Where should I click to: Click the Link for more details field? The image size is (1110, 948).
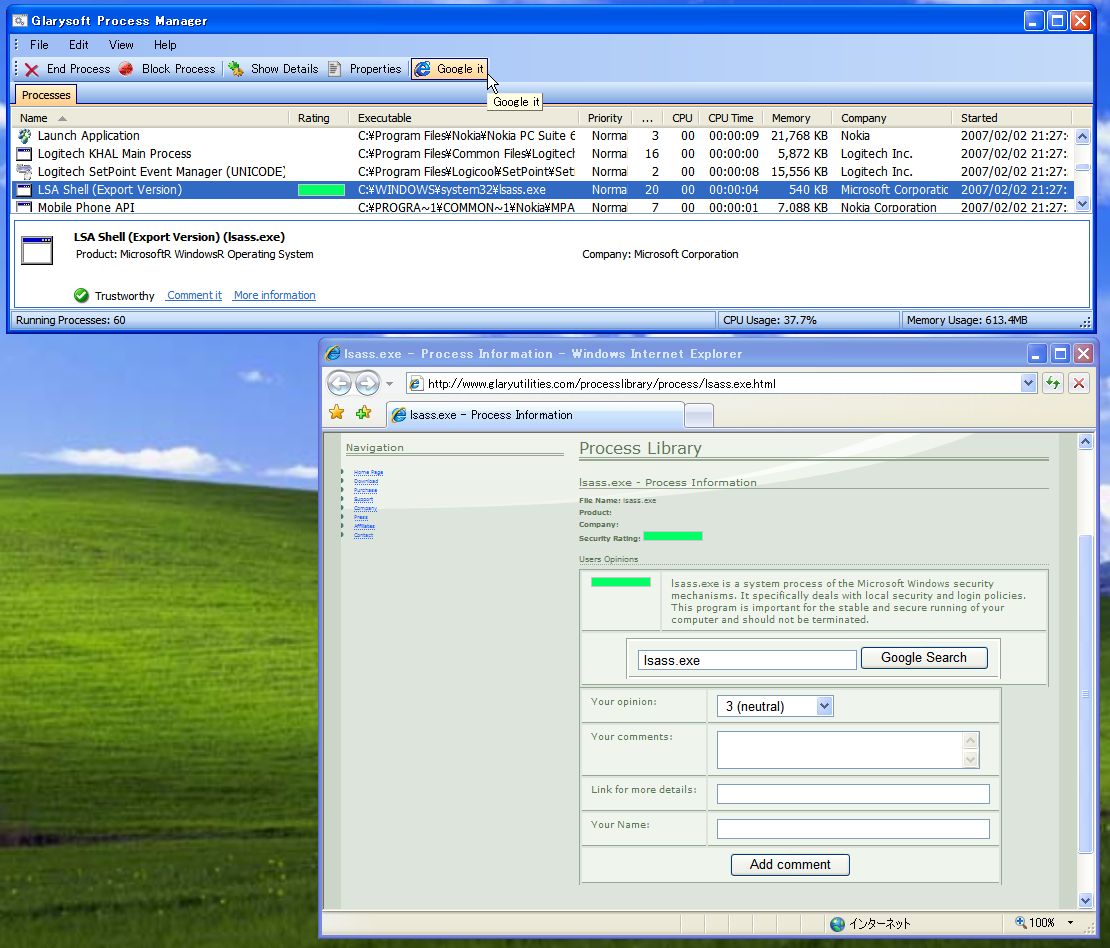(853, 794)
